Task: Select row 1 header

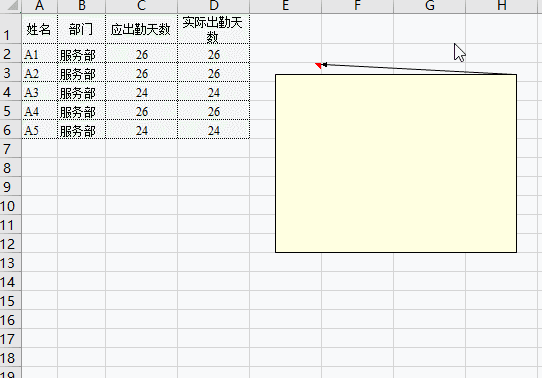Action: (10, 29)
